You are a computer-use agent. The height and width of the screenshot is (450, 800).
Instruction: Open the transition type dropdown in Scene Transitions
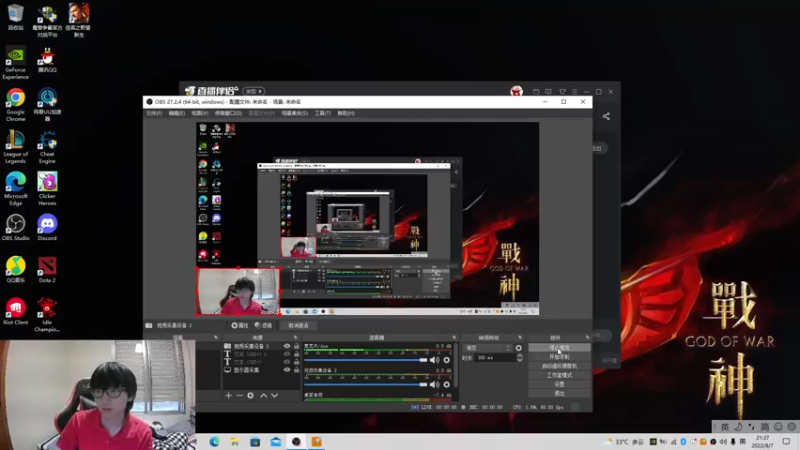click(x=487, y=348)
